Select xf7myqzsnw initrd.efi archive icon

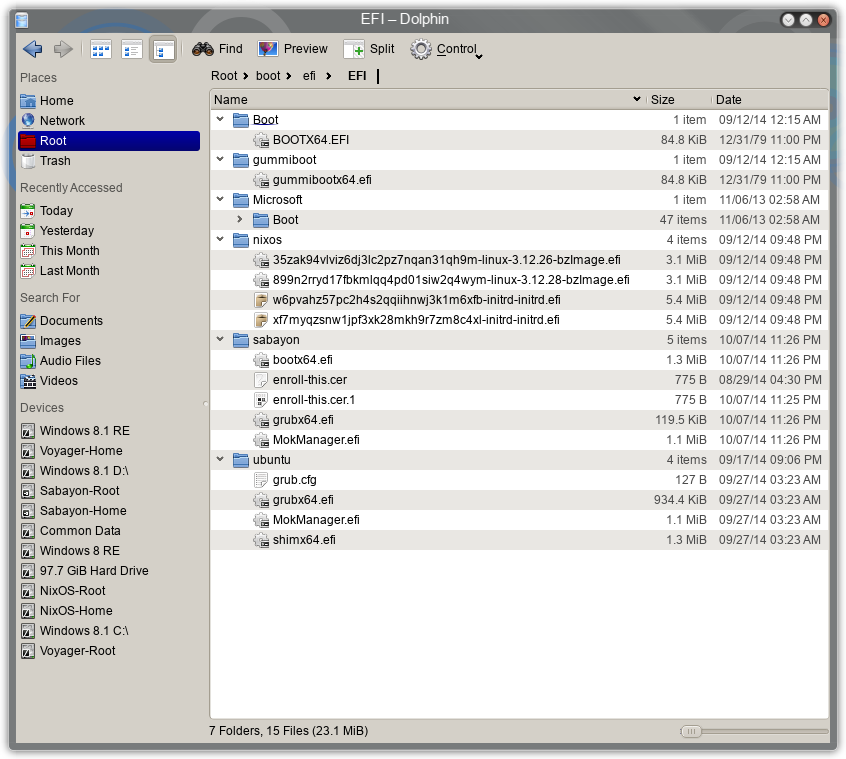pos(261,320)
